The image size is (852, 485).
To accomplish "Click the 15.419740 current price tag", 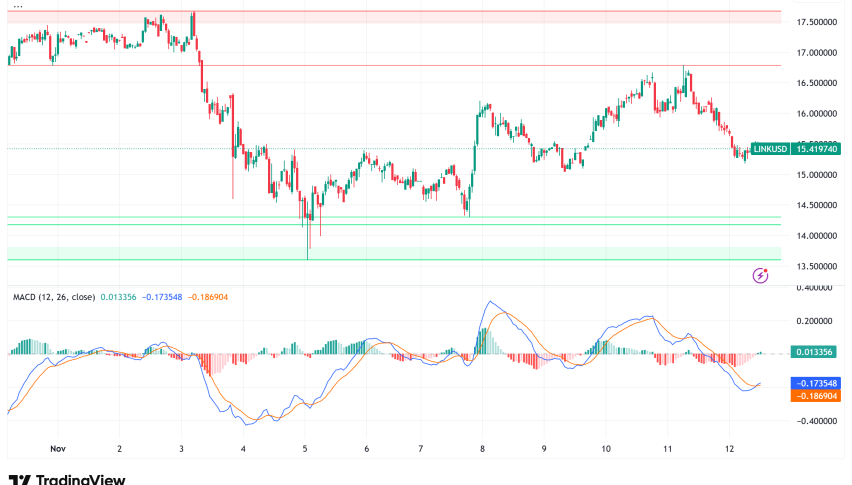I will 816,148.
